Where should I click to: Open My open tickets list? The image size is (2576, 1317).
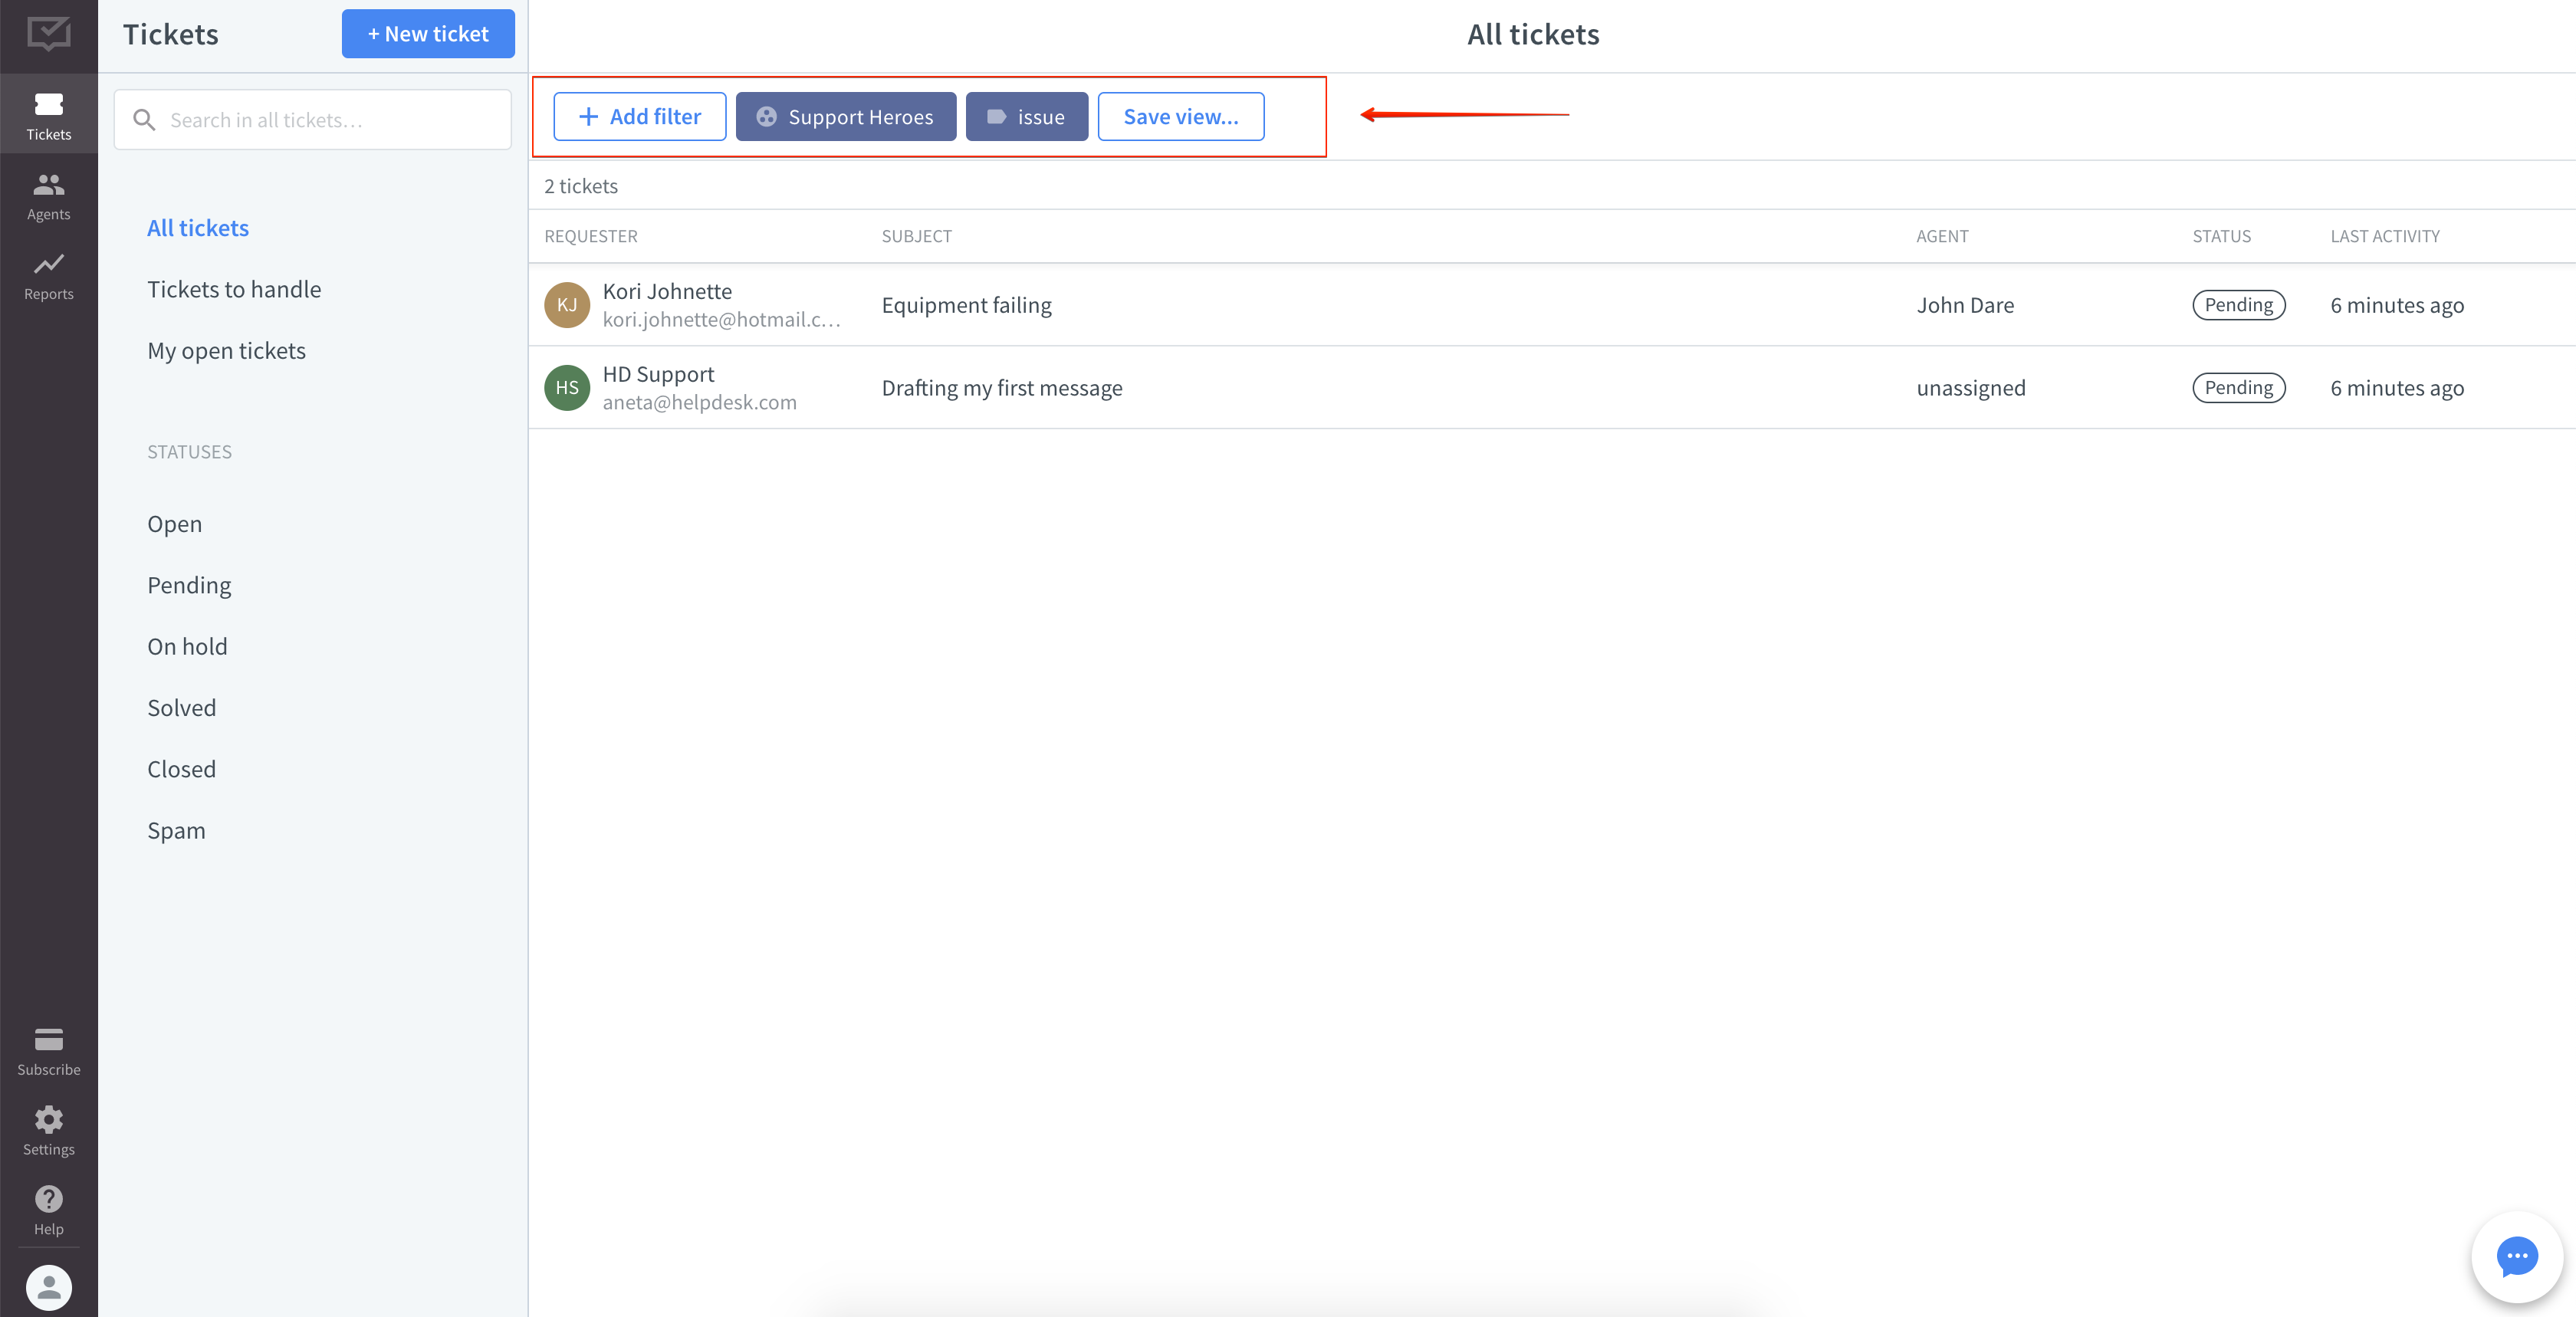click(x=226, y=350)
